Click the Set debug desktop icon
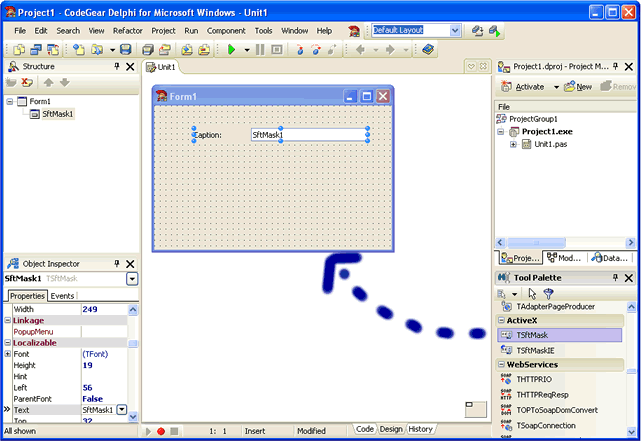Screen dimensions: 641x441 494,31
